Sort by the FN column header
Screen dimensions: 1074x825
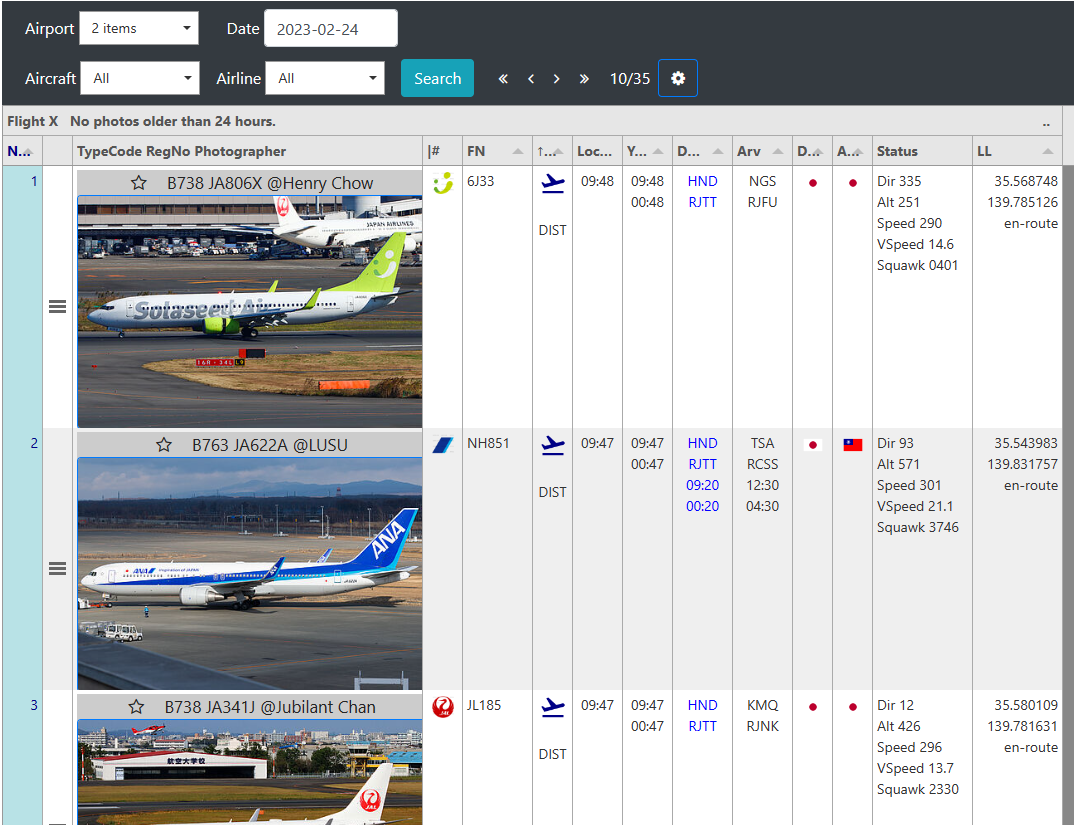tap(497, 151)
